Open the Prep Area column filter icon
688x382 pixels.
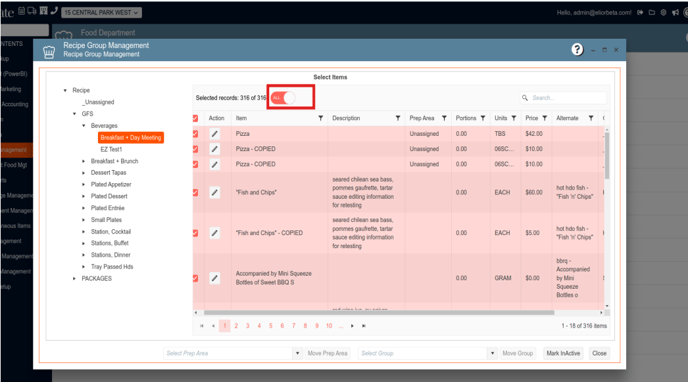[x=444, y=118]
